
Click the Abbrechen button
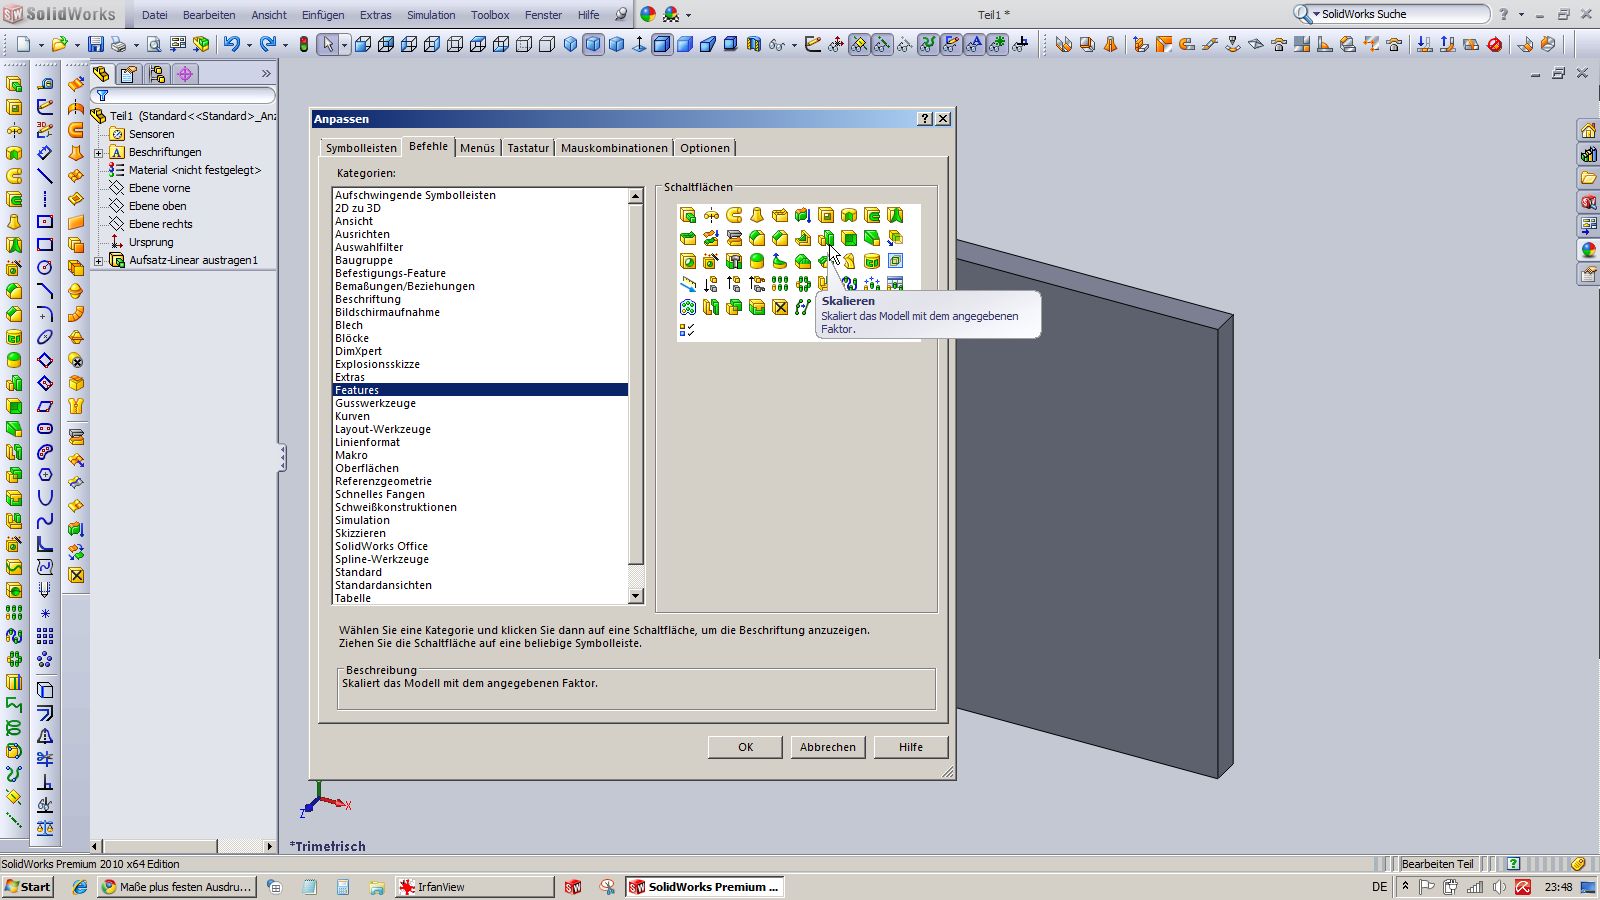click(x=827, y=747)
